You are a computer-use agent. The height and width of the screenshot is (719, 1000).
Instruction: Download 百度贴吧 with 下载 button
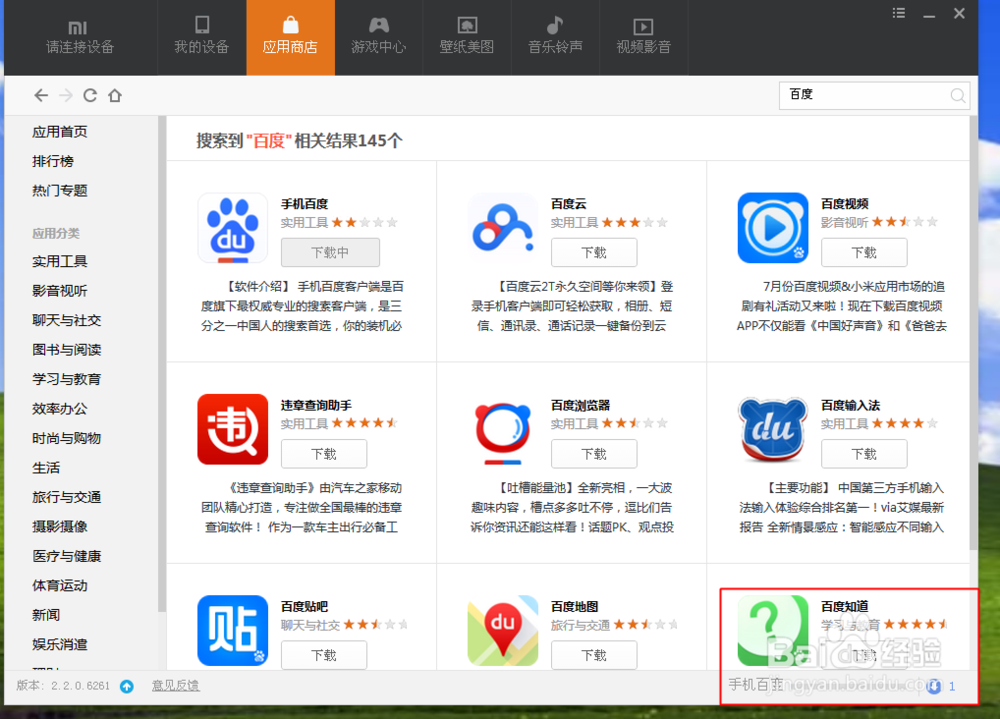tap(324, 655)
